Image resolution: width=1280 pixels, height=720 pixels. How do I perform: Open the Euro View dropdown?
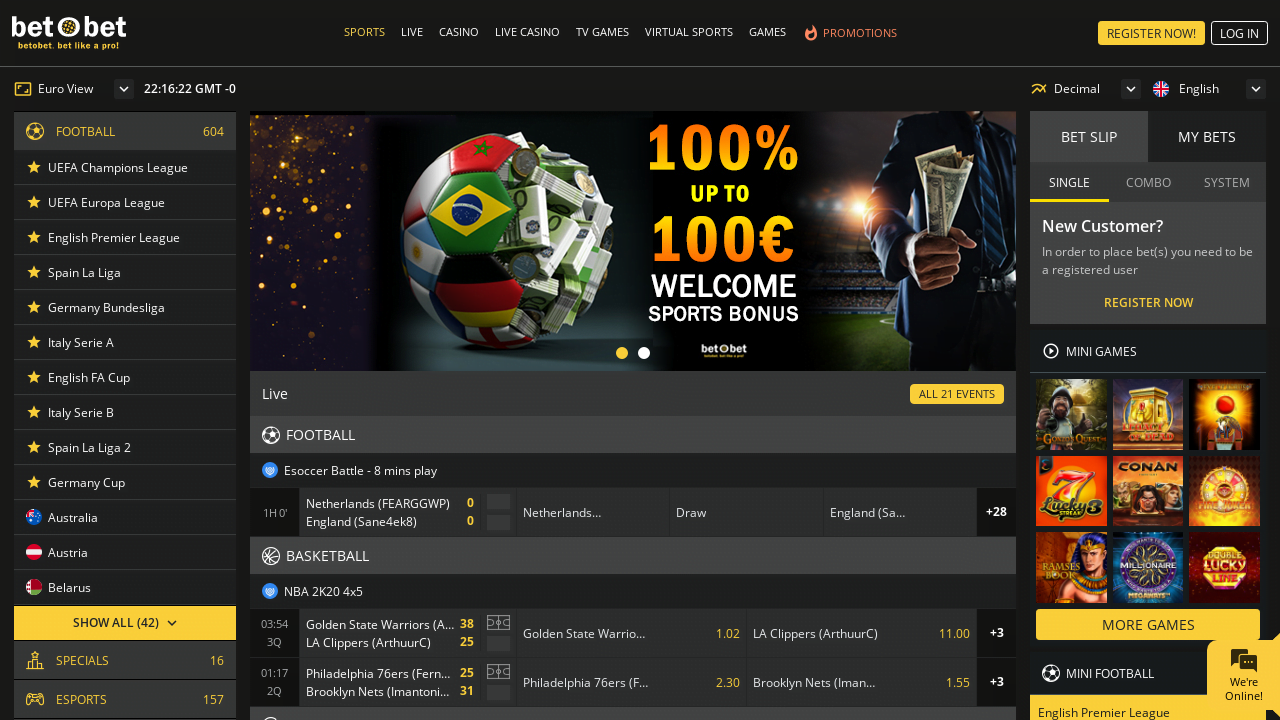pos(124,89)
